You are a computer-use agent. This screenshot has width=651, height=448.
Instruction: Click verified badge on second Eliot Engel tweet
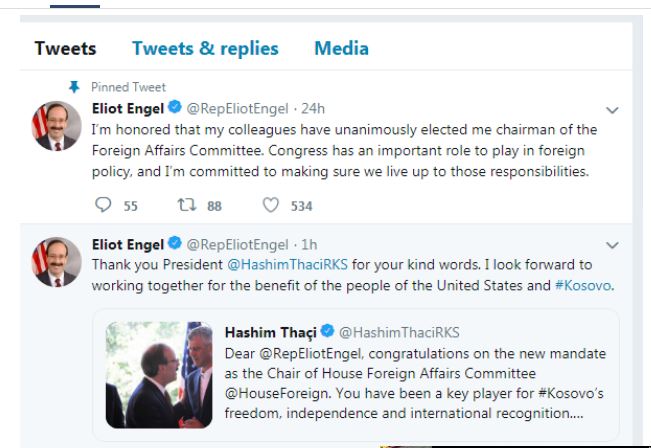click(174, 244)
